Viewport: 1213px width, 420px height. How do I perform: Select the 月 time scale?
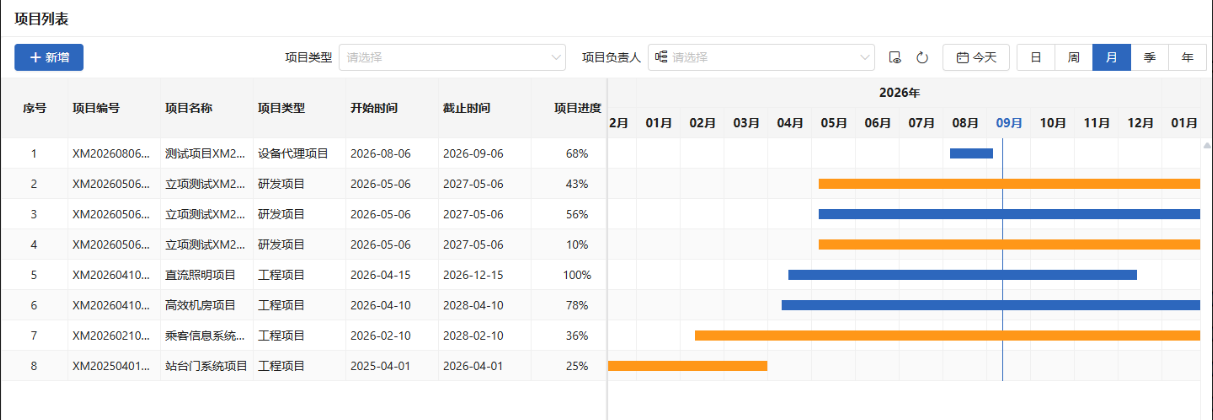coord(1111,58)
